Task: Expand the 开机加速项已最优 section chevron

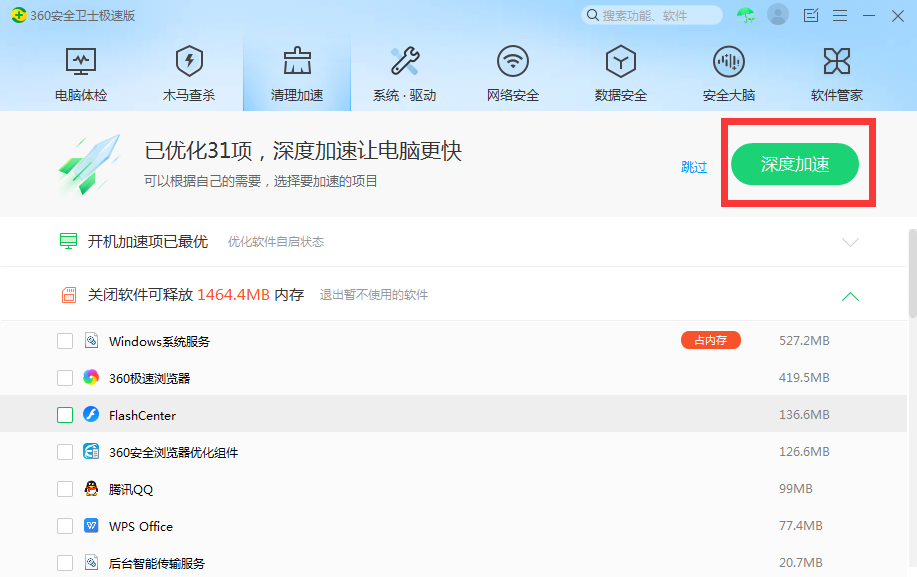Action: [850, 242]
